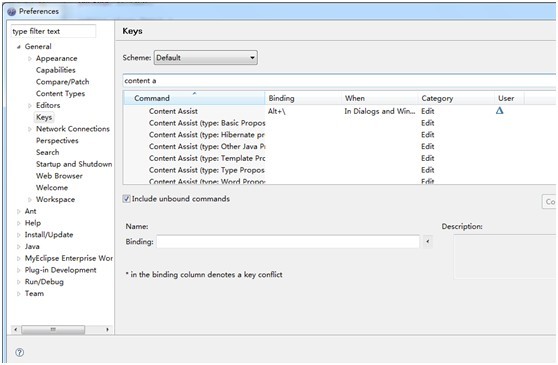Screen dimensions: 558x365
Task: Sort by the Binding column header
Action: click(303, 98)
